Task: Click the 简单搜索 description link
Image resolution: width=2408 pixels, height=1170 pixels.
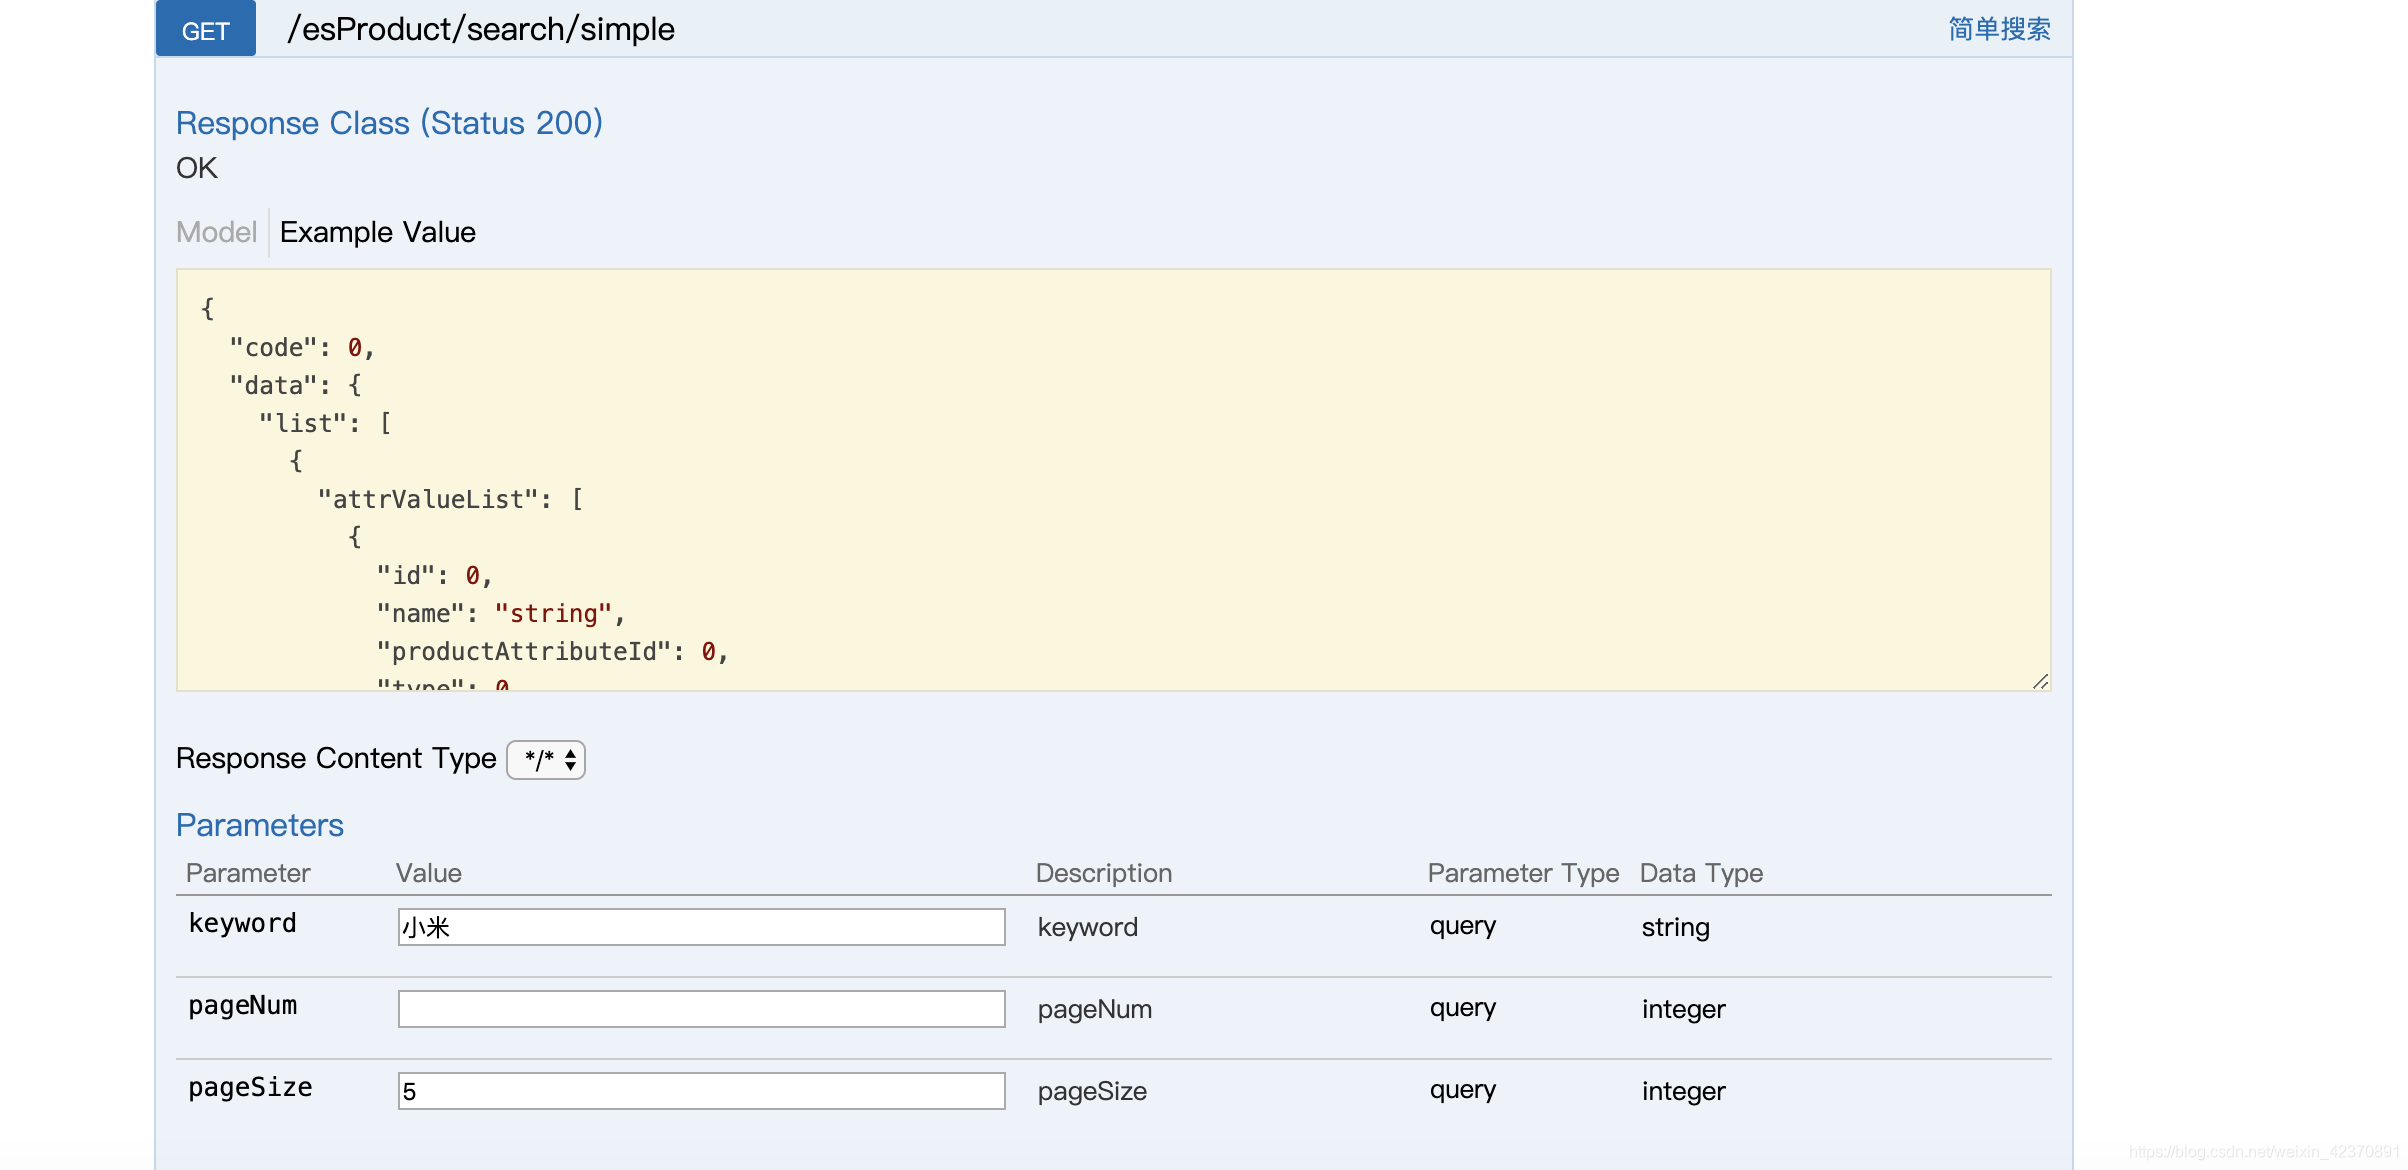Action: click(1999, 29)
